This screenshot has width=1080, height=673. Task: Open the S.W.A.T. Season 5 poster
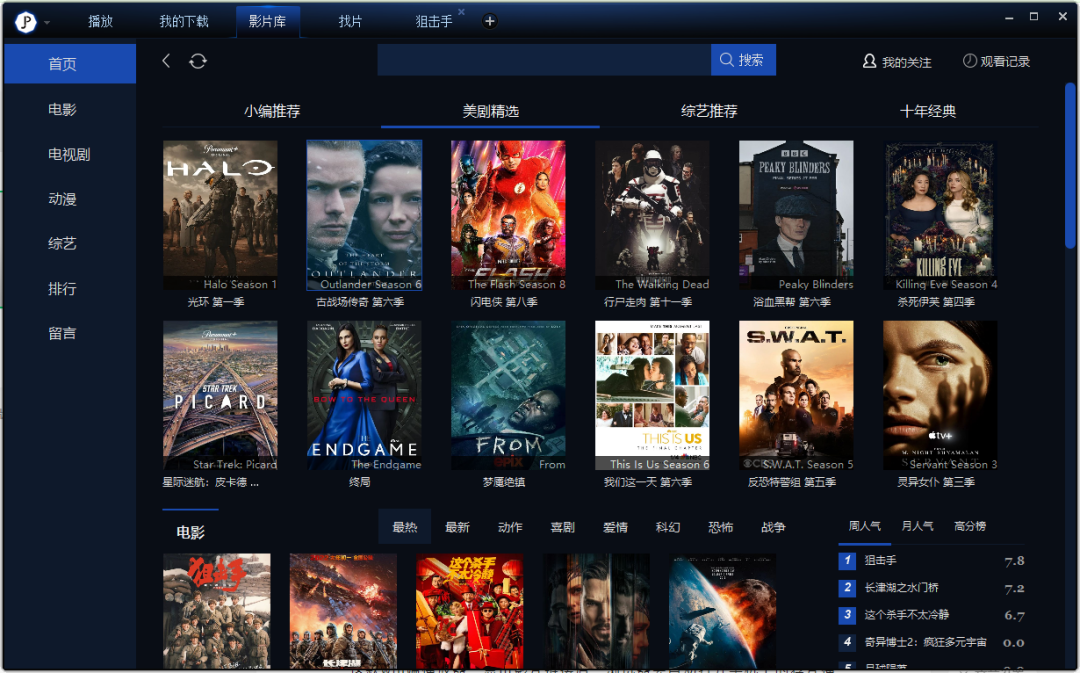pyautogui.click(x=796, y=395)
